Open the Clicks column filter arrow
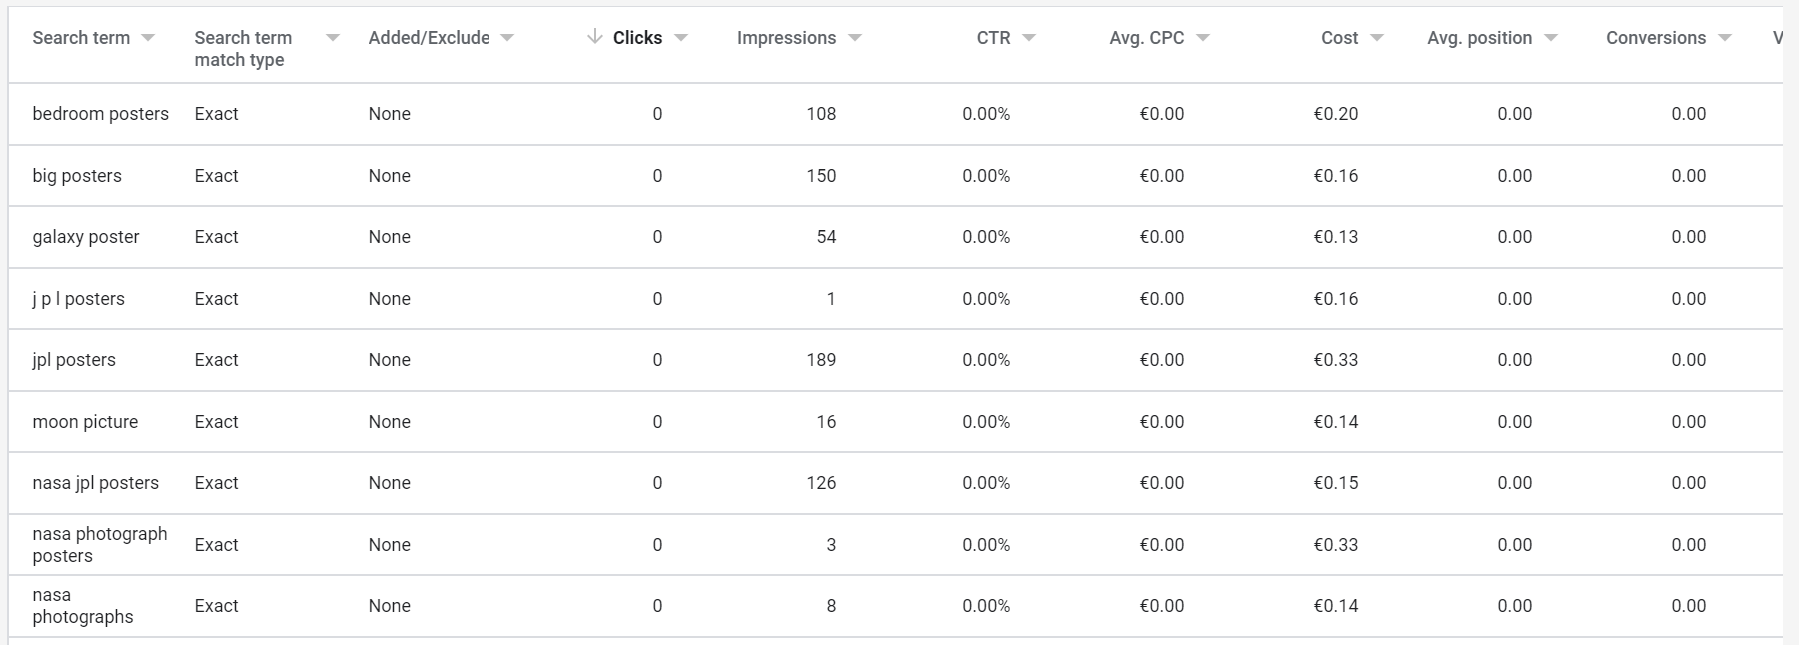Screen dimensions: 1799x645 point(681,38)
